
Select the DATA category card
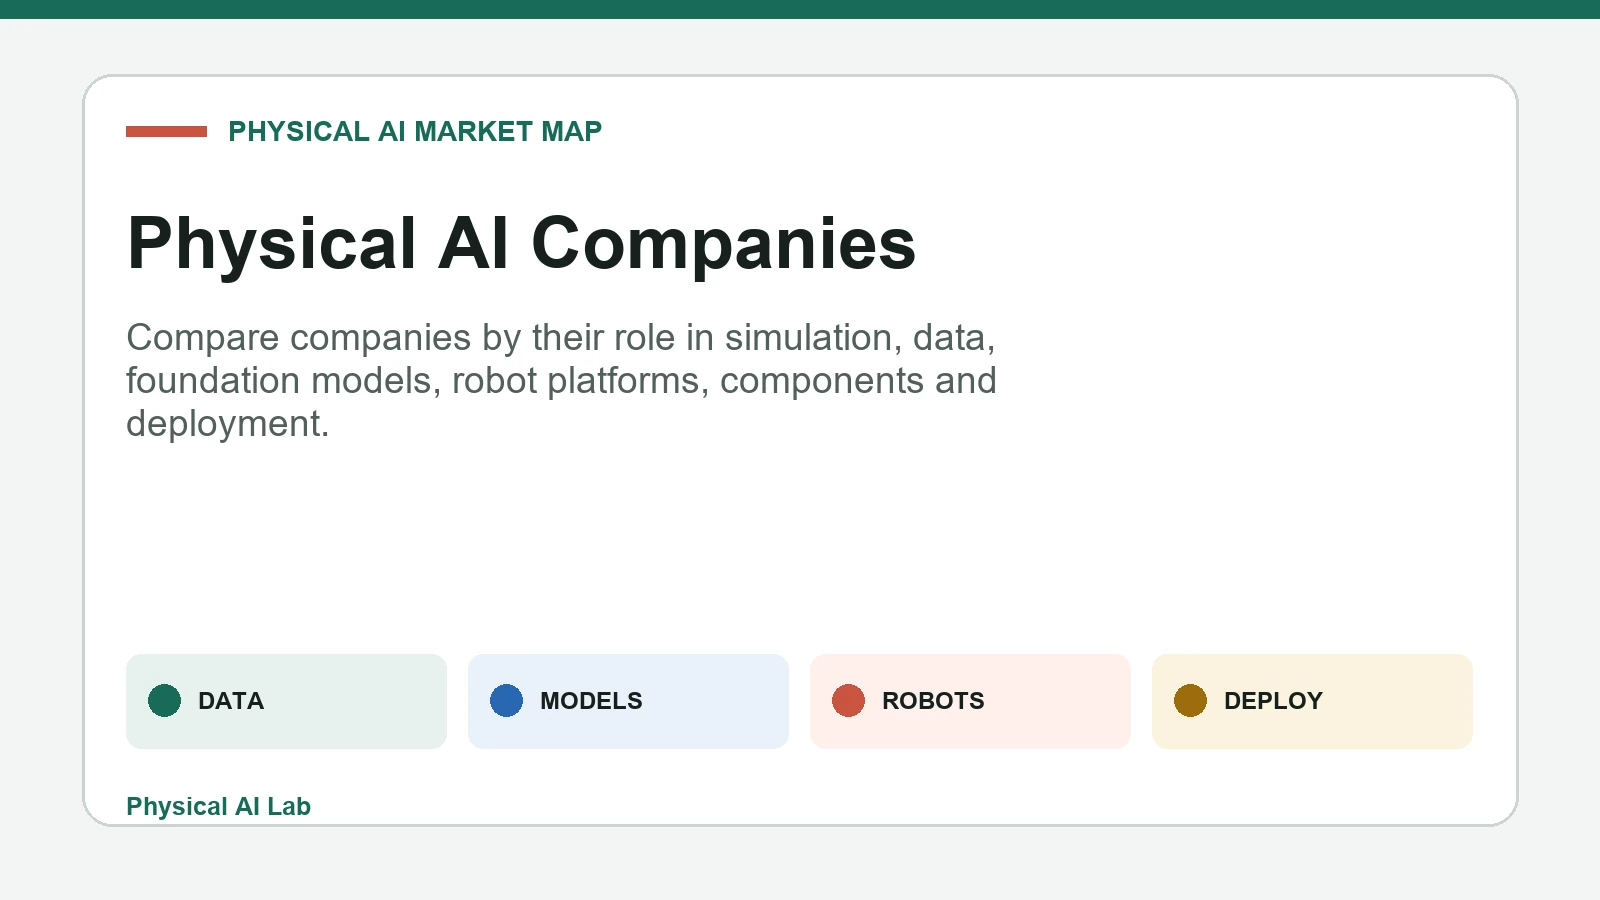(286, 701)
